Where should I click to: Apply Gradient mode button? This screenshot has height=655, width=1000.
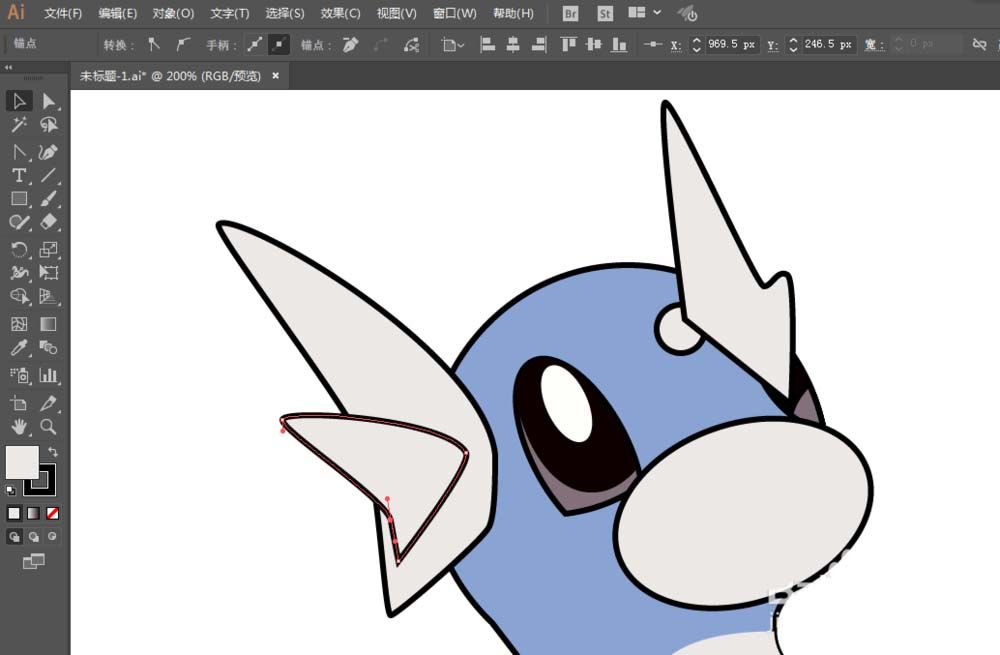pyautogui.click(x=33, y=513)
